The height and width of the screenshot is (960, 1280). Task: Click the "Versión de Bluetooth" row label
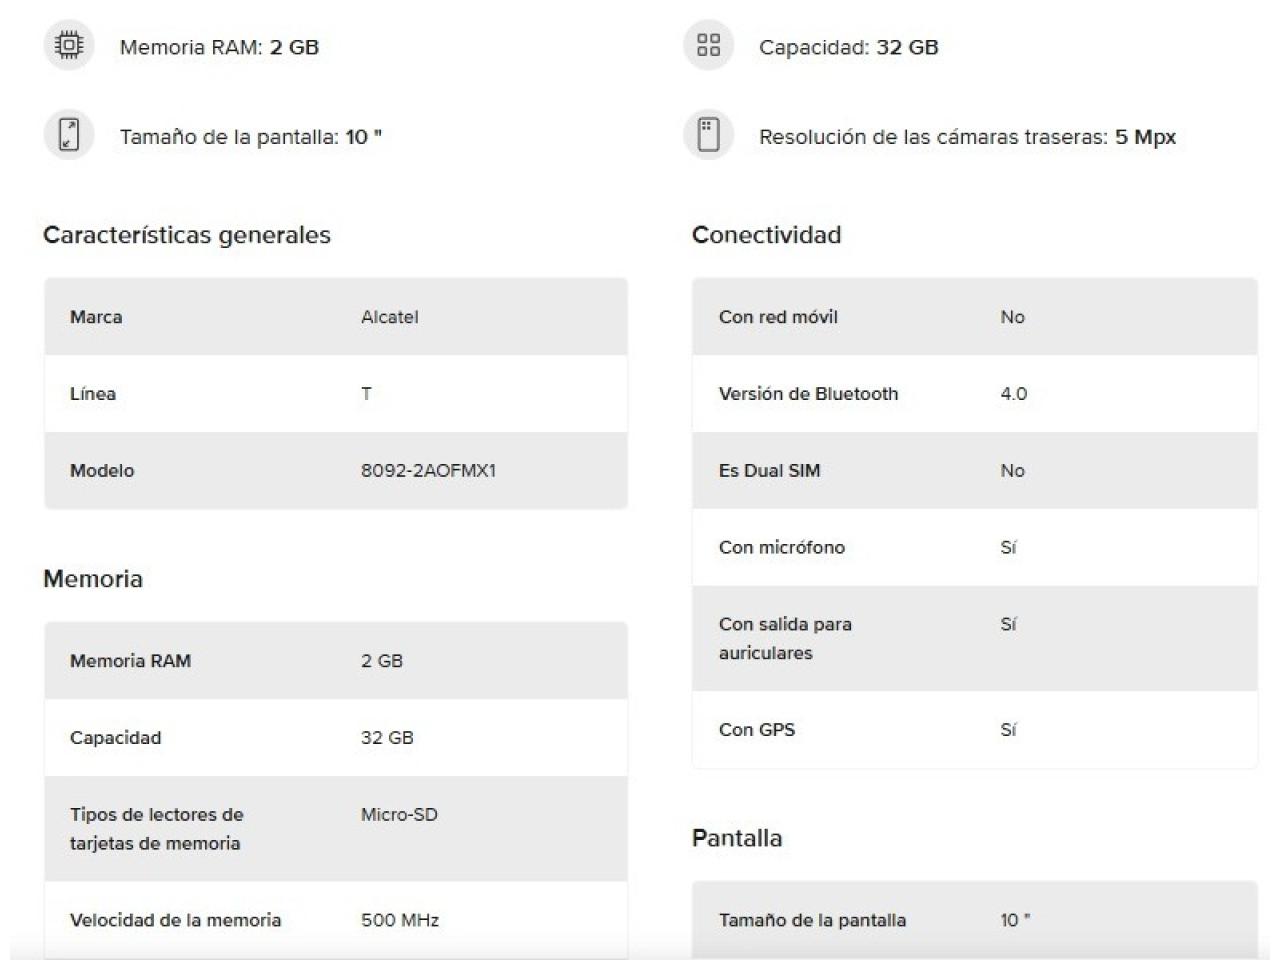pos(808,394)
